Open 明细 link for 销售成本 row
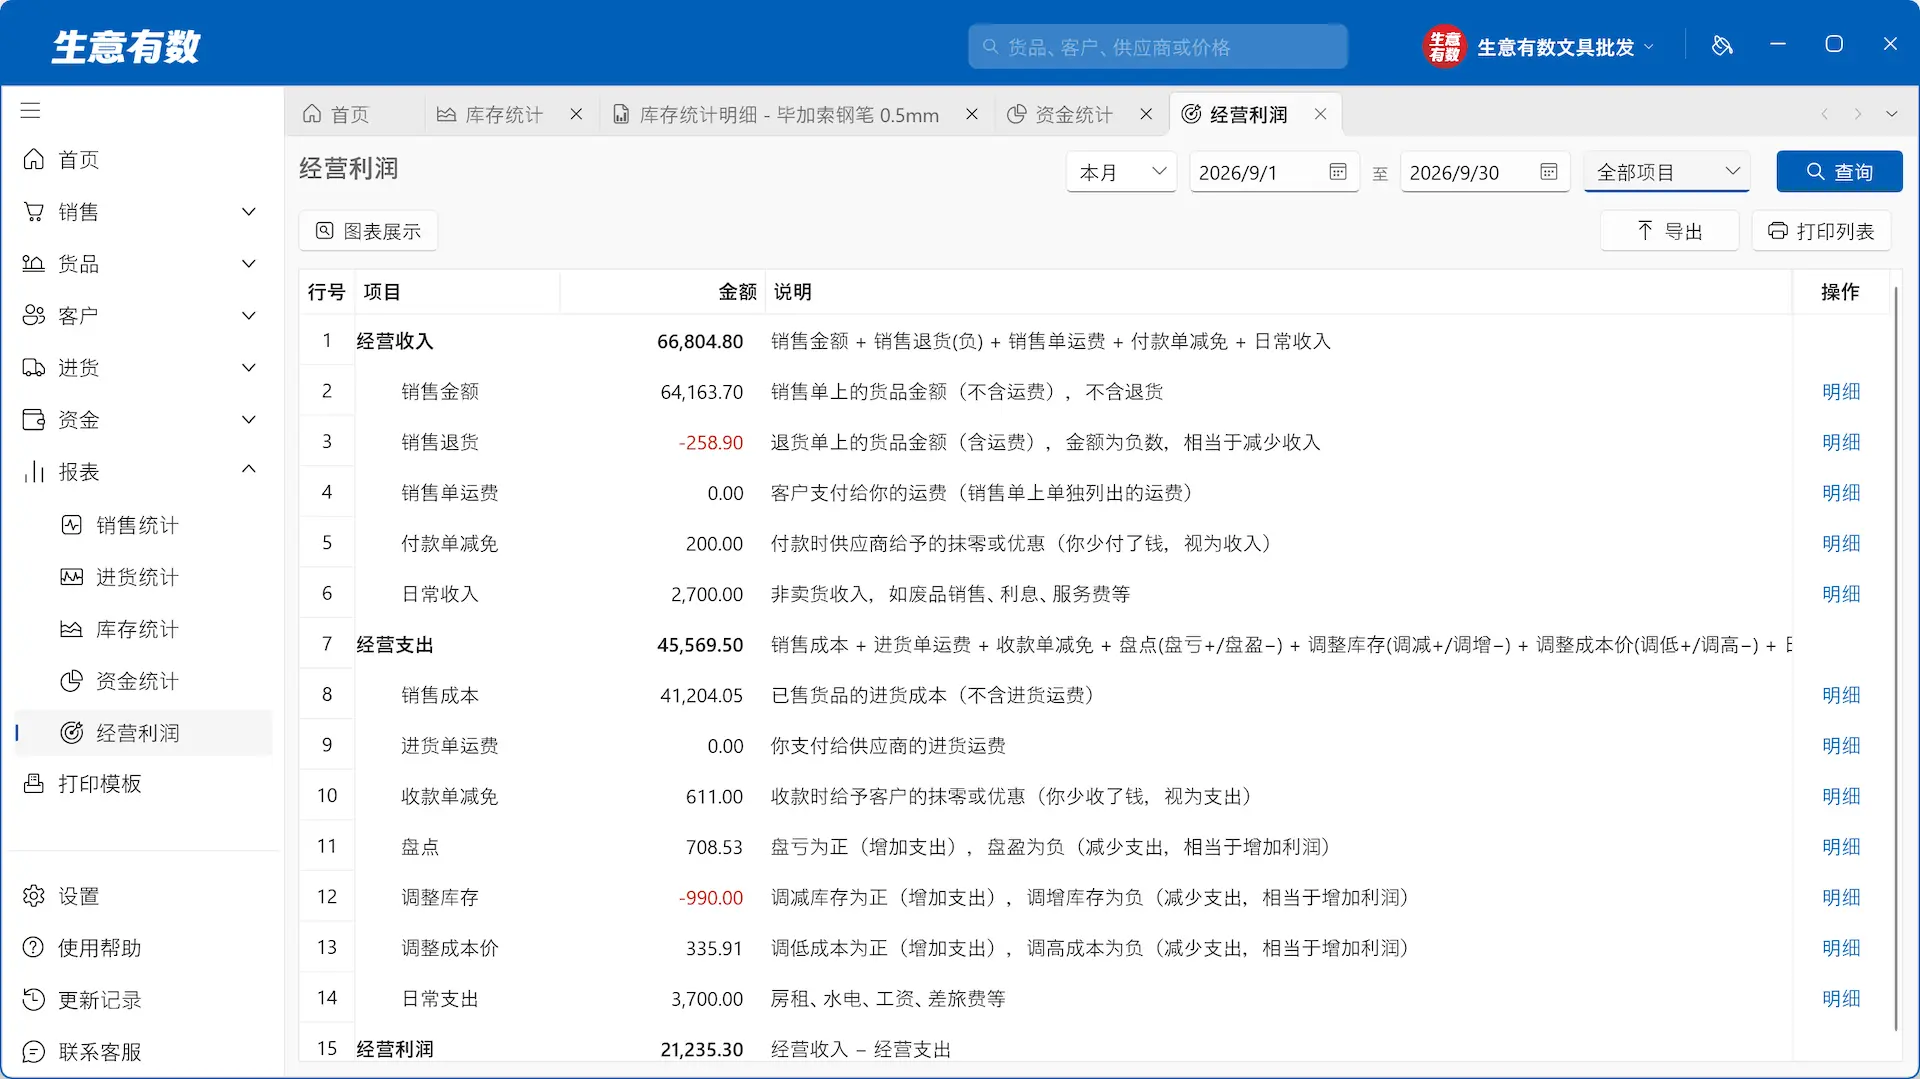Viewport: 1920px width, 1079px height. click(1841, 695)
